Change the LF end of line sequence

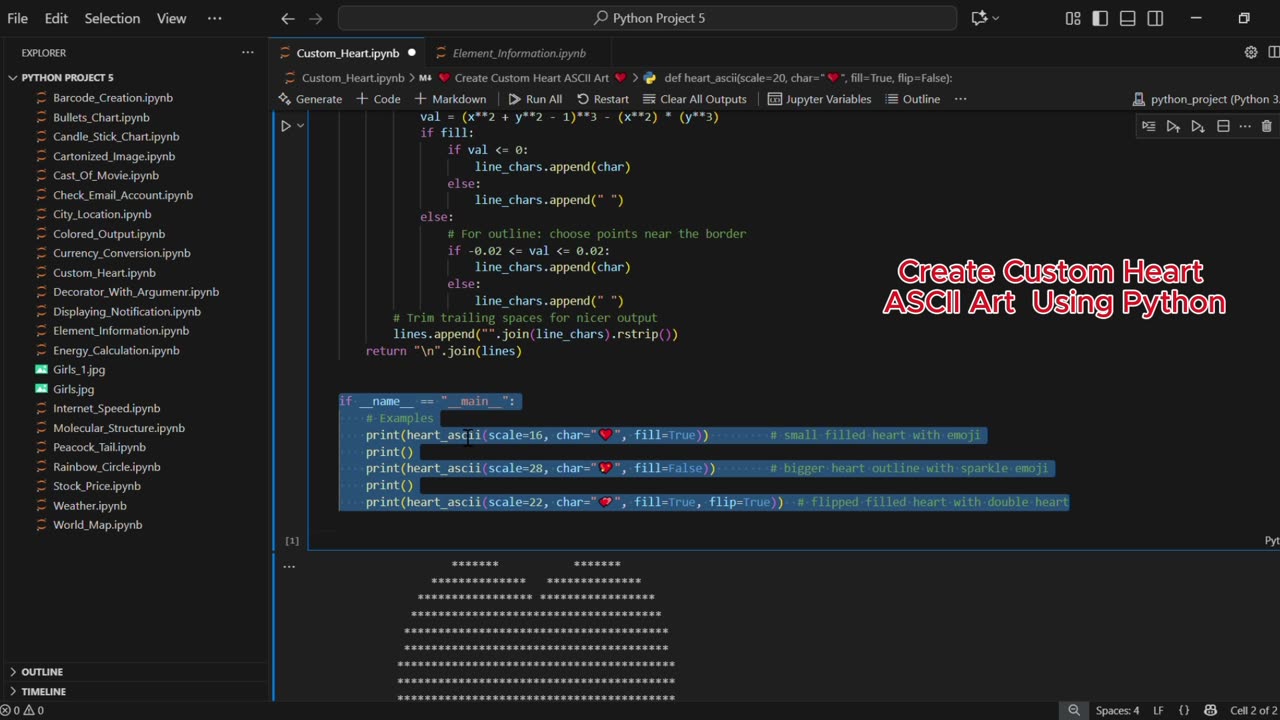[x=1158, y=710]
